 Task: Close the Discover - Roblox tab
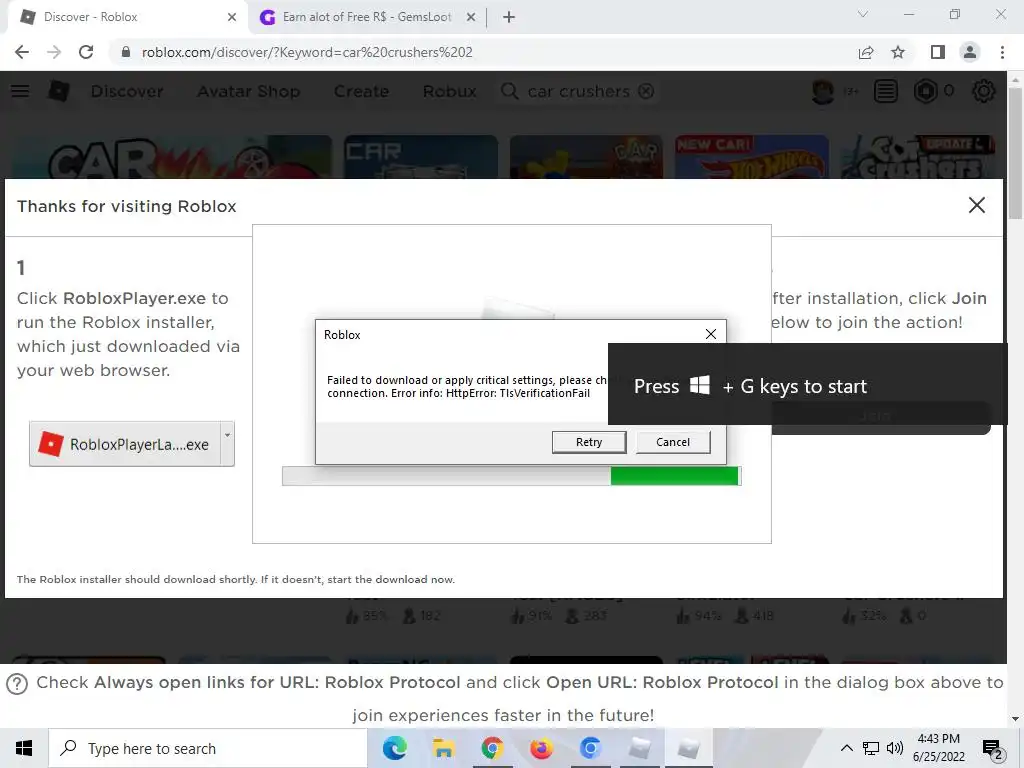(231, 18)
